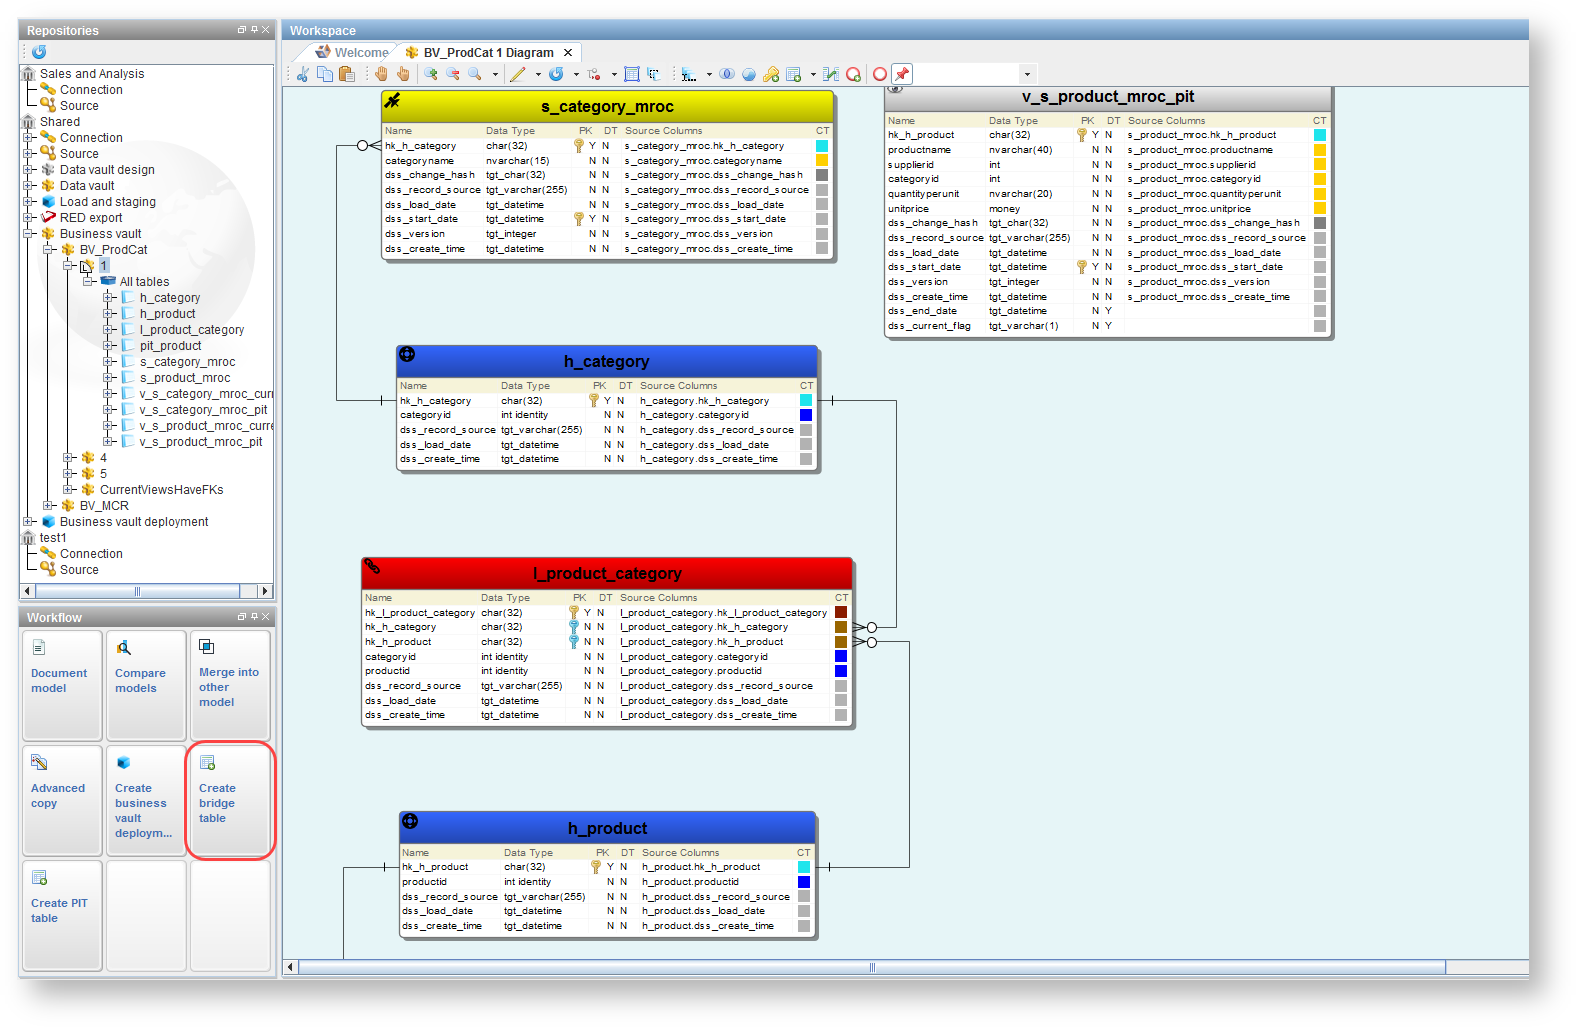
Task: Expand the Data vault design node
Action: (29, 170)
